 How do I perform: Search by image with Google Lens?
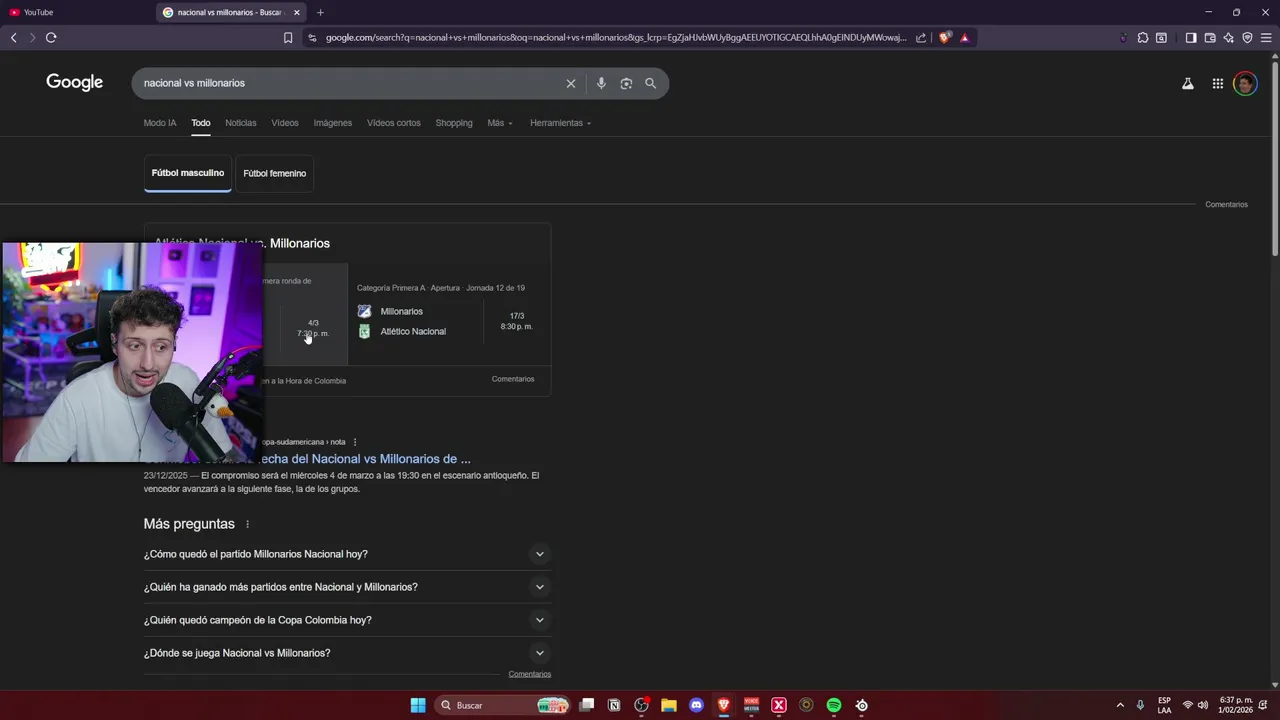pos(626,83)
